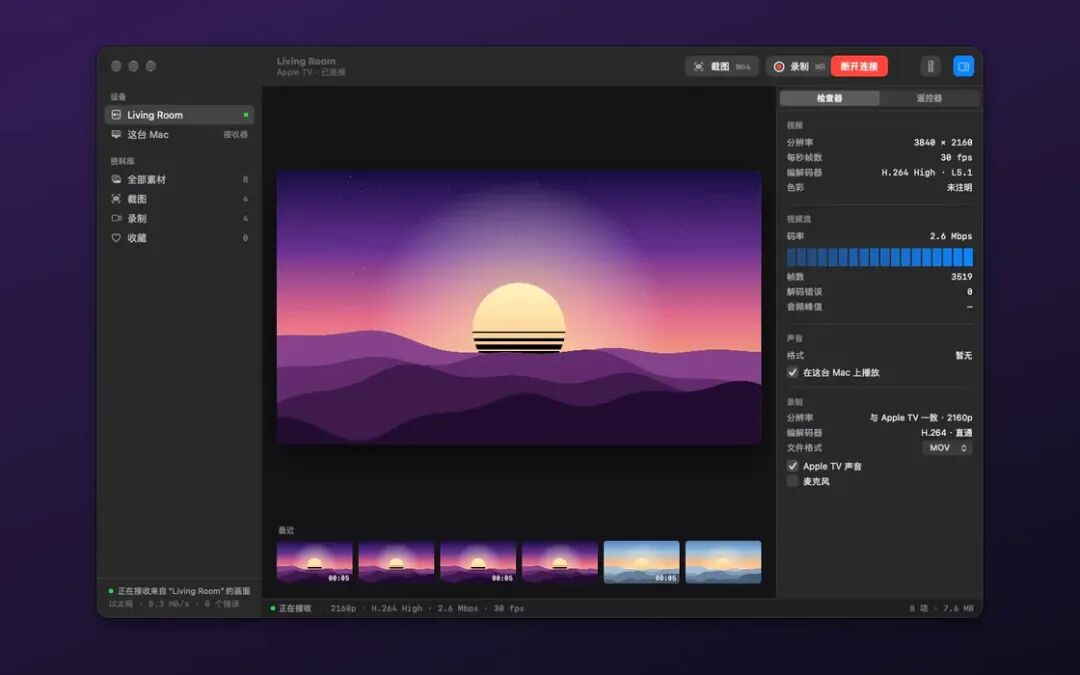Open the MOV file format dropdown

[947, 448]
